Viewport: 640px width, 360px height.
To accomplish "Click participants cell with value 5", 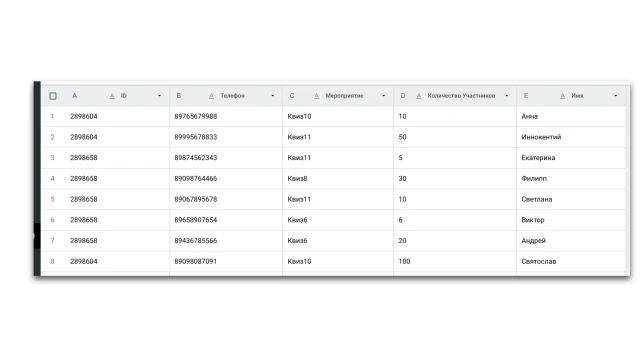I will [x=455, y=158].
